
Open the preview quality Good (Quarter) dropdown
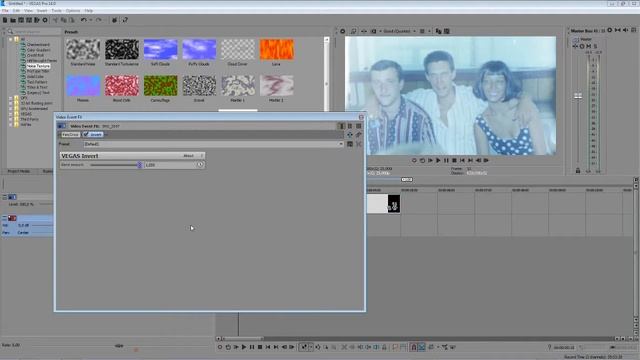pyautogui.click(x=399, y=31)
